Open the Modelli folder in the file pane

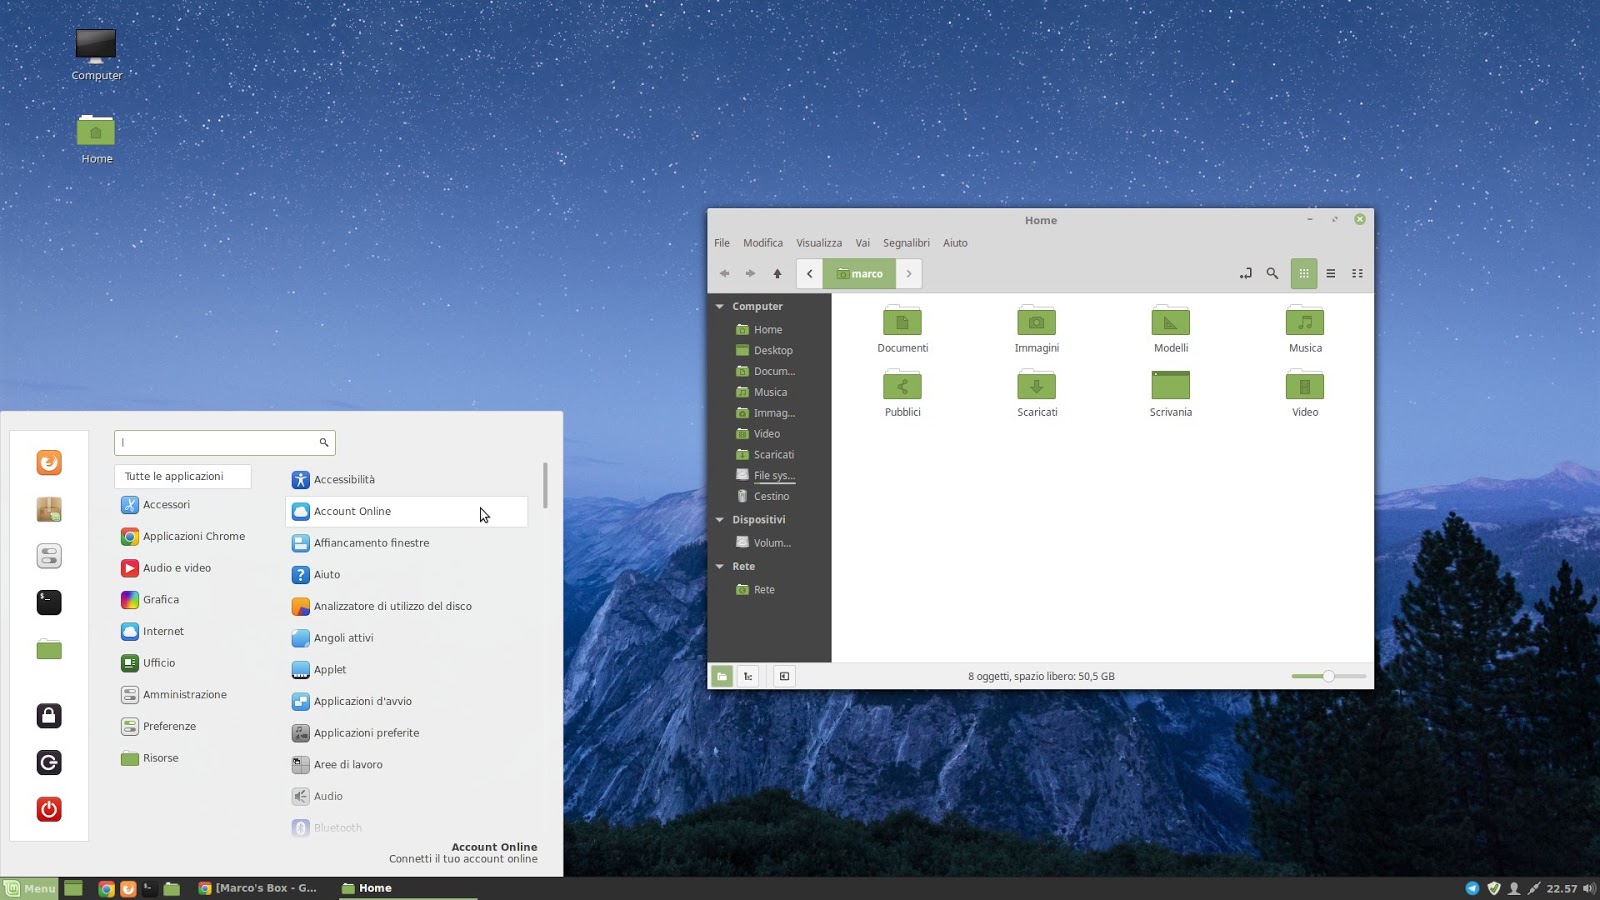point(1170,330)
